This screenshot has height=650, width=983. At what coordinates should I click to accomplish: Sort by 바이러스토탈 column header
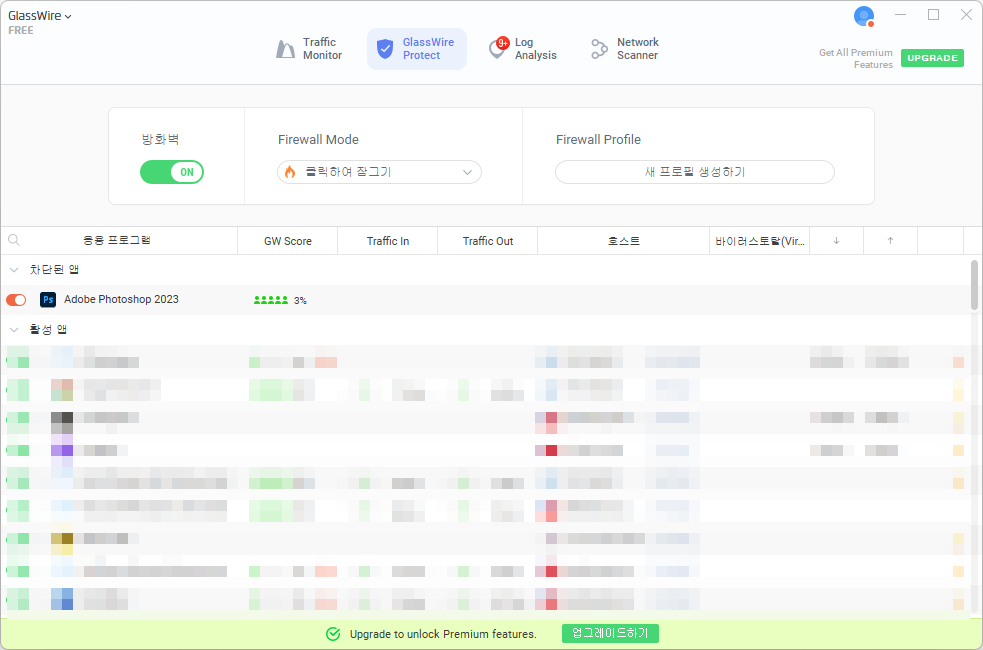pyautogui.click(x=760, y=241)
